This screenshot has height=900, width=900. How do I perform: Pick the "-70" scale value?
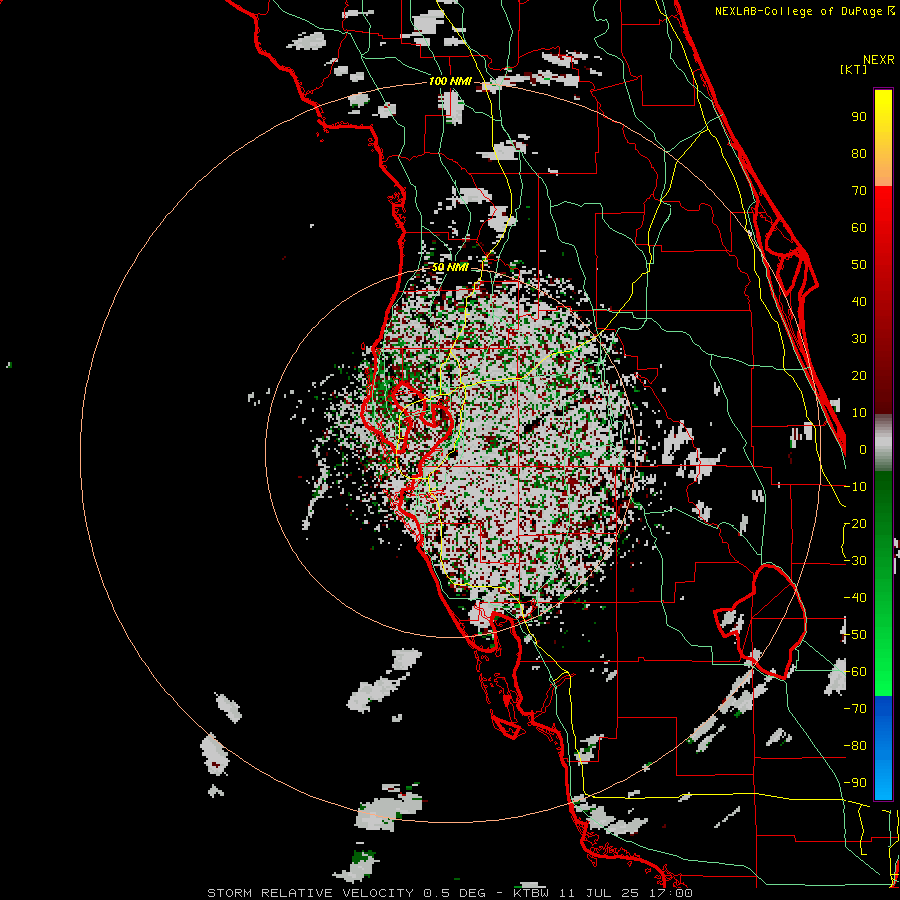click(855, 709)
